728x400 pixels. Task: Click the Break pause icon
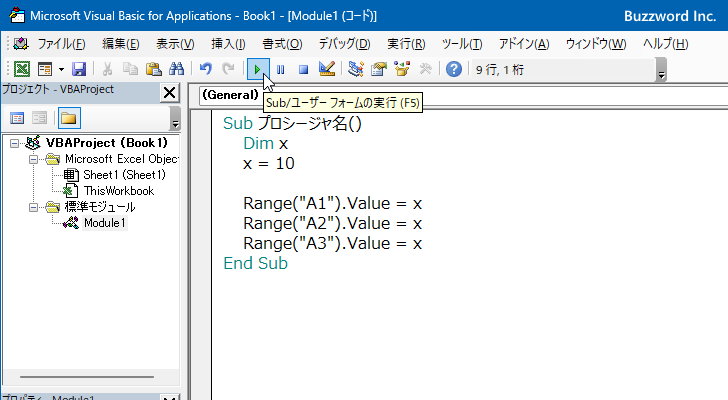click(280, 70)
